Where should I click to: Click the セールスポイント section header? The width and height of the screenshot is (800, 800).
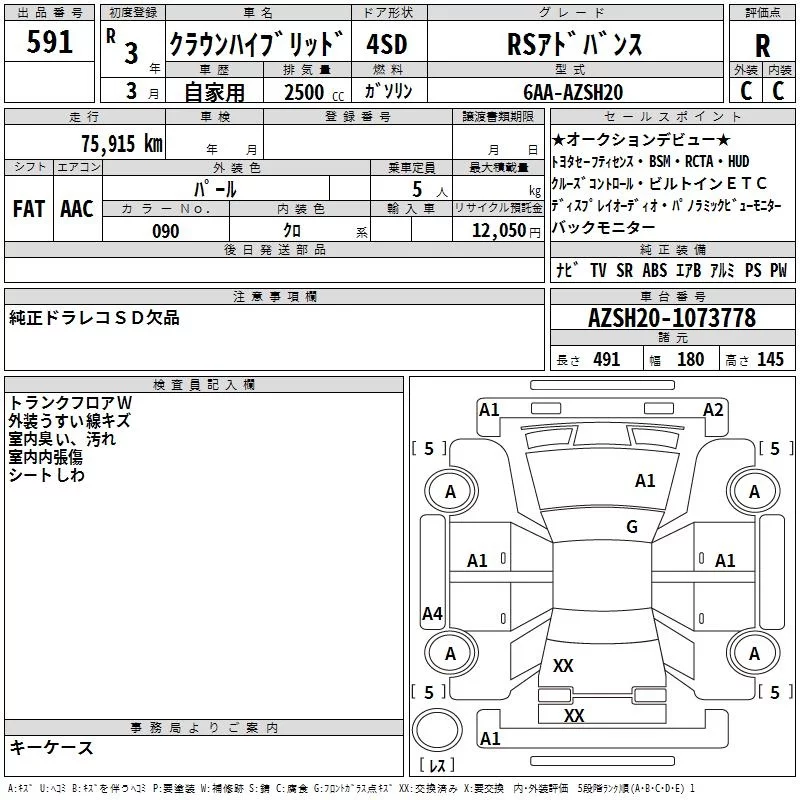coord(672,117)
